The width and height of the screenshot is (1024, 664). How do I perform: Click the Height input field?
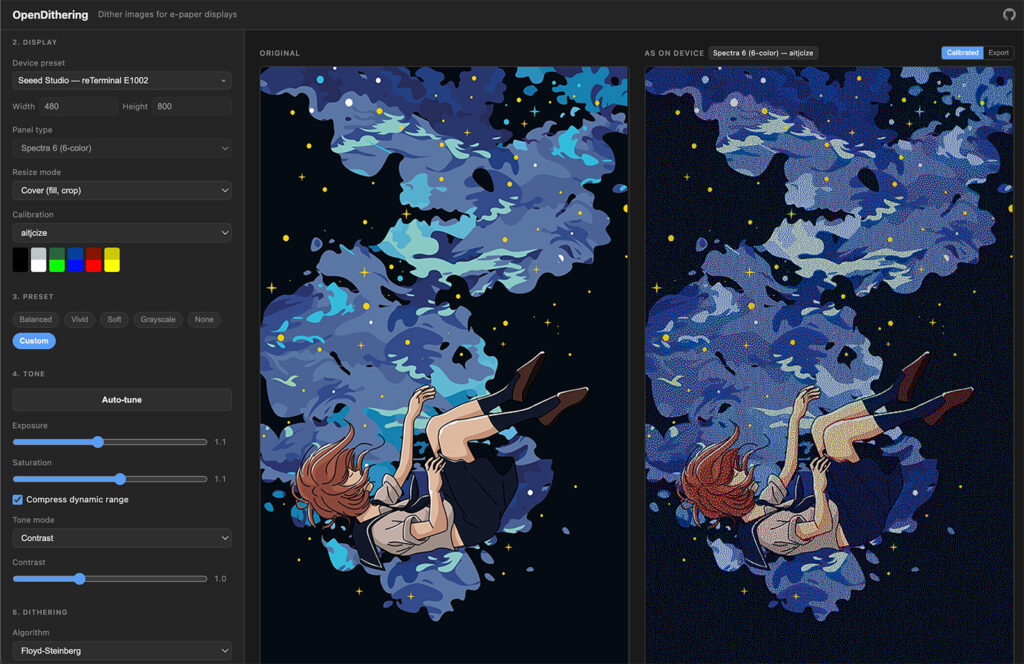[191, 106]
